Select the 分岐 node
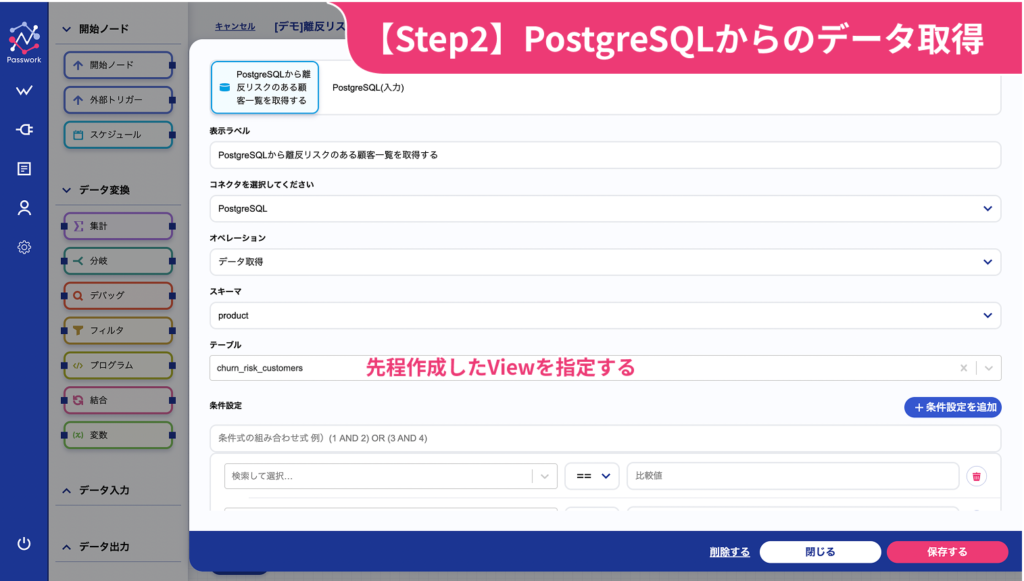The height and width of the screenshot is (581, 1024). 118,261
